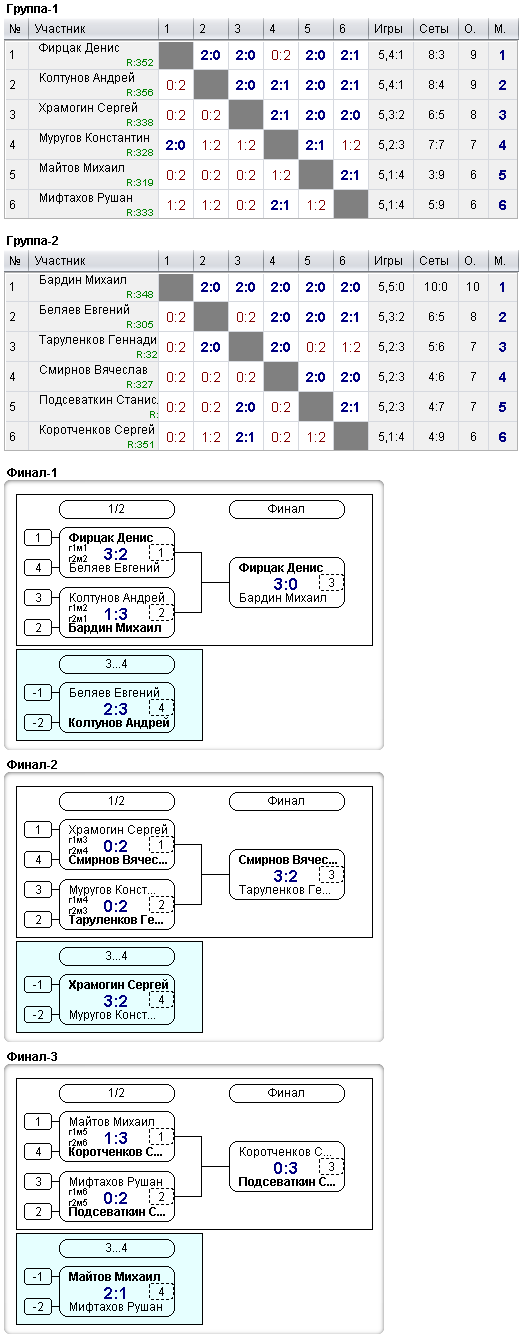Select match box number 1 in Финал-1
Viewport: 528px width, 1340px height.
click(161, 553)
